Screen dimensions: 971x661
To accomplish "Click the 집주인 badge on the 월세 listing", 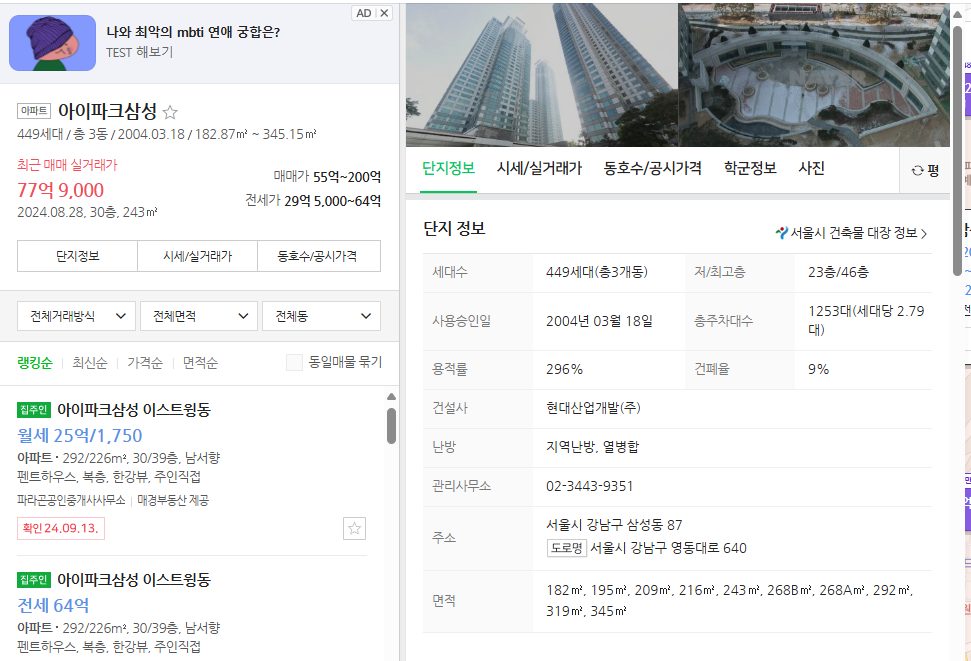I will [34, 409].
